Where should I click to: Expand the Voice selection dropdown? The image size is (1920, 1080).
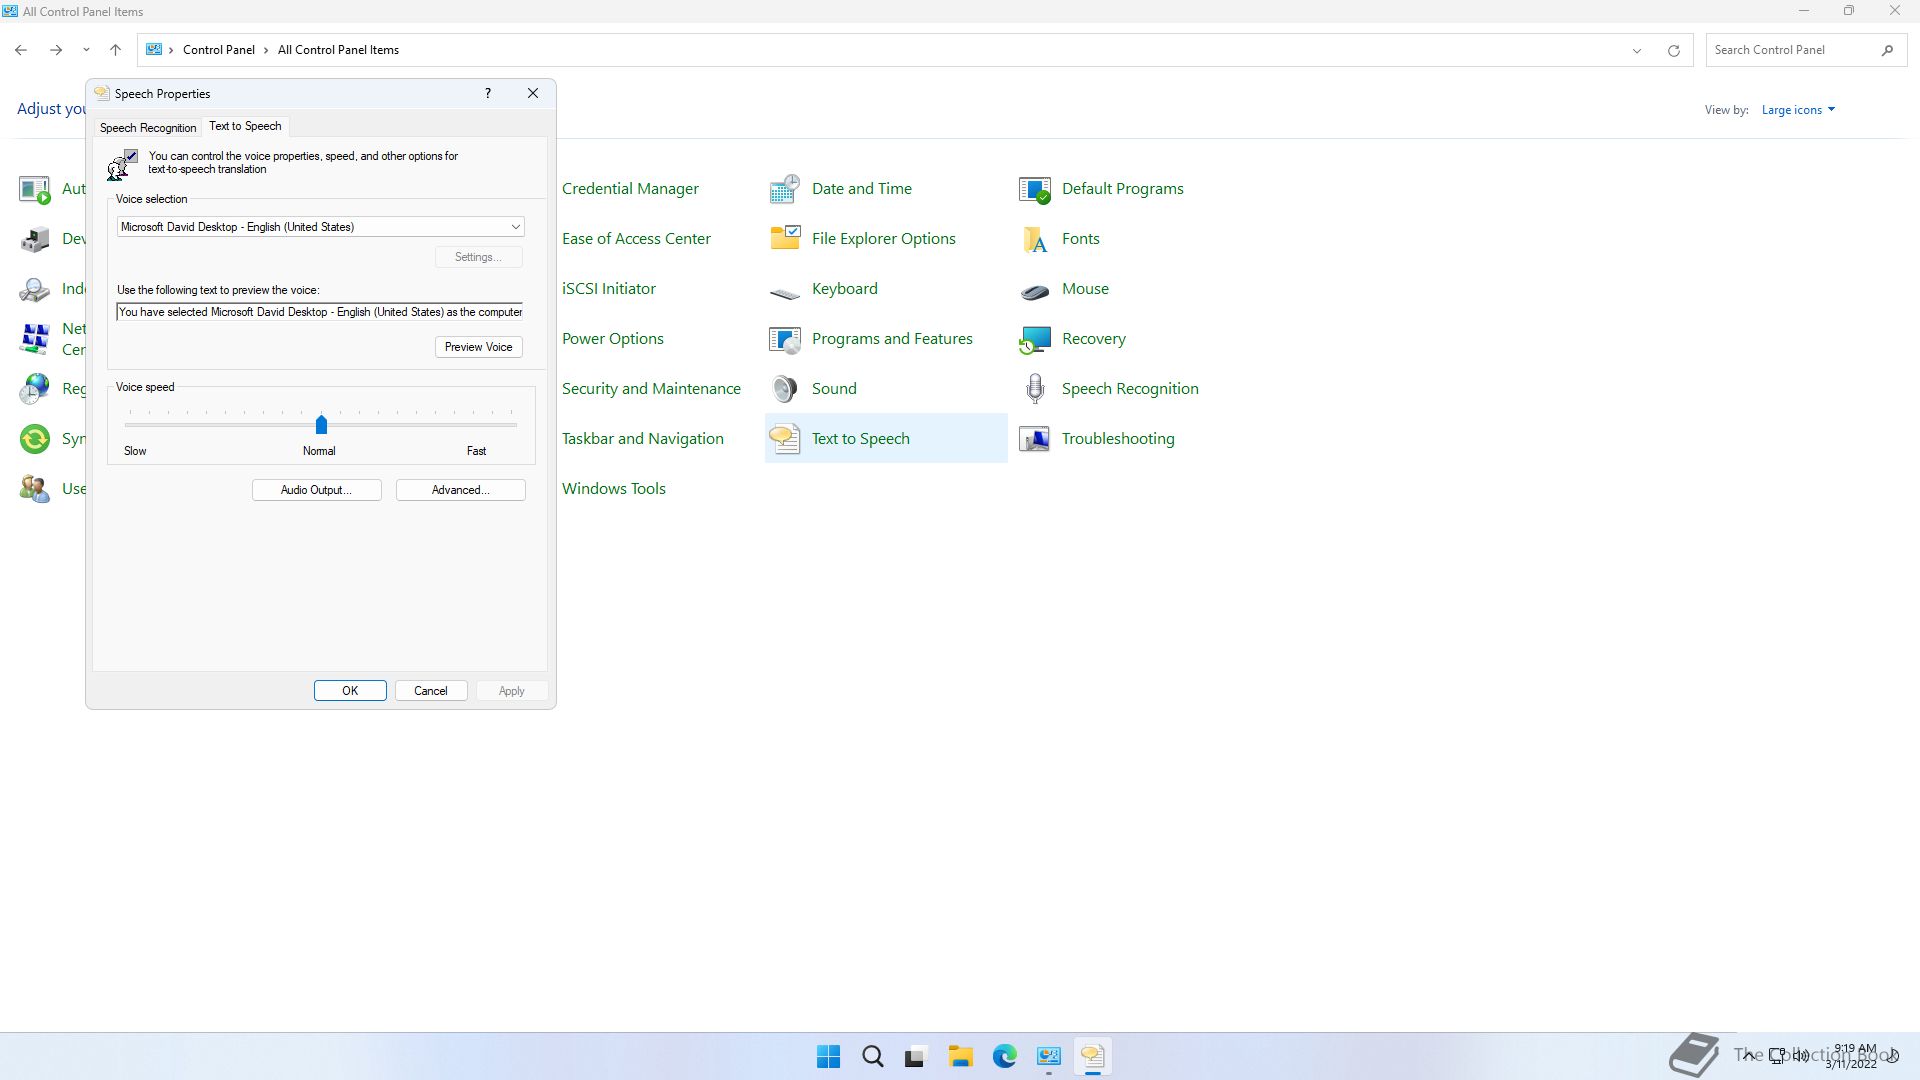pos(515,227)
